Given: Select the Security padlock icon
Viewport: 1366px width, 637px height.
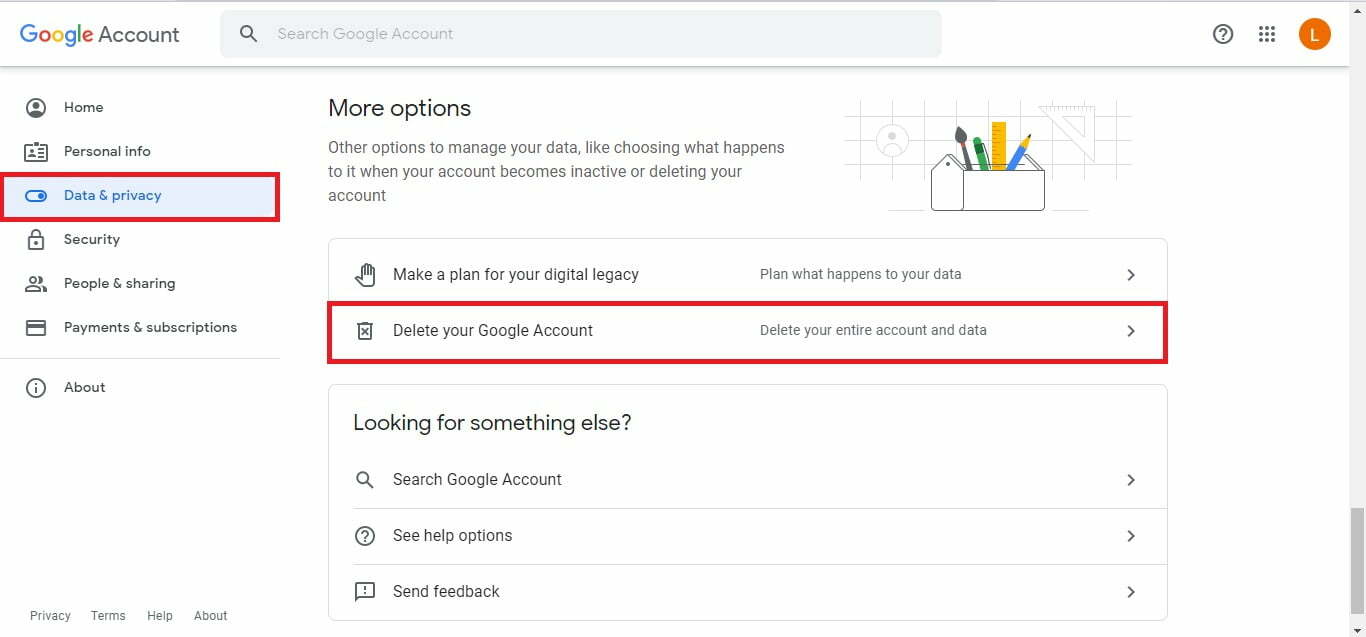Looking at the screenshot, I should (36, 239).
